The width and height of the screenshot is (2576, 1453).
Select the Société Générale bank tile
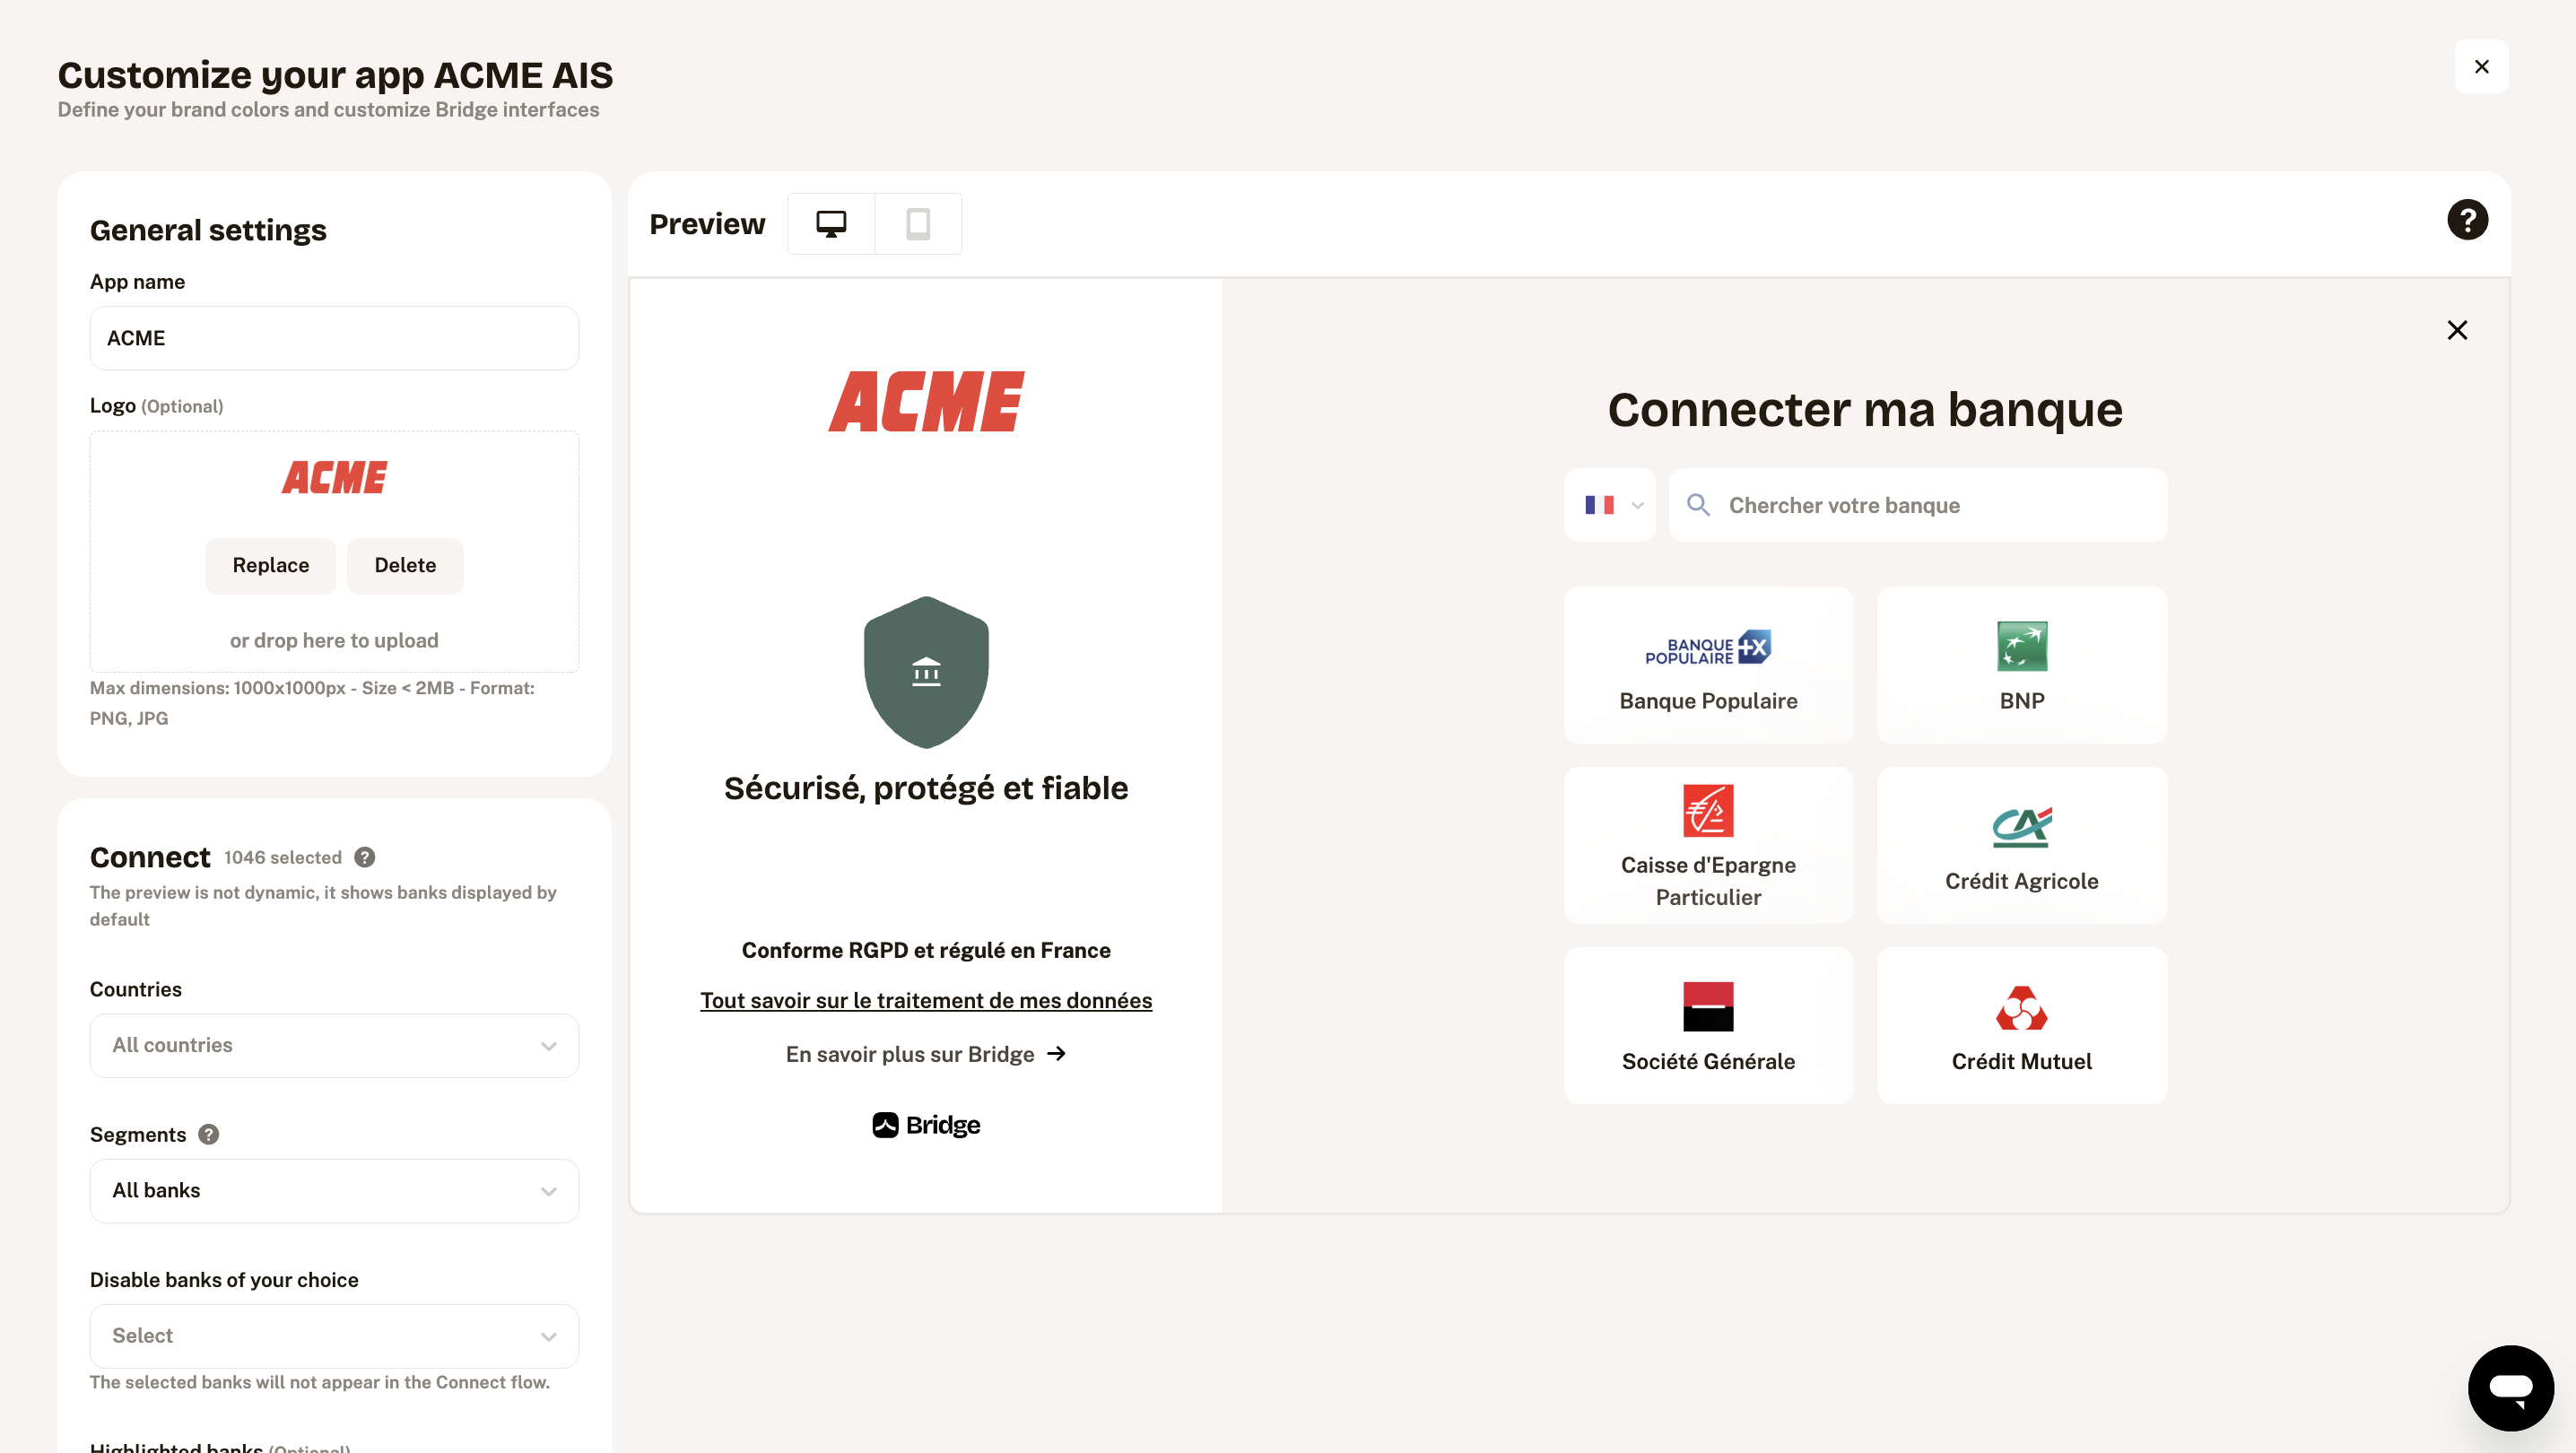[1708, 1026]
